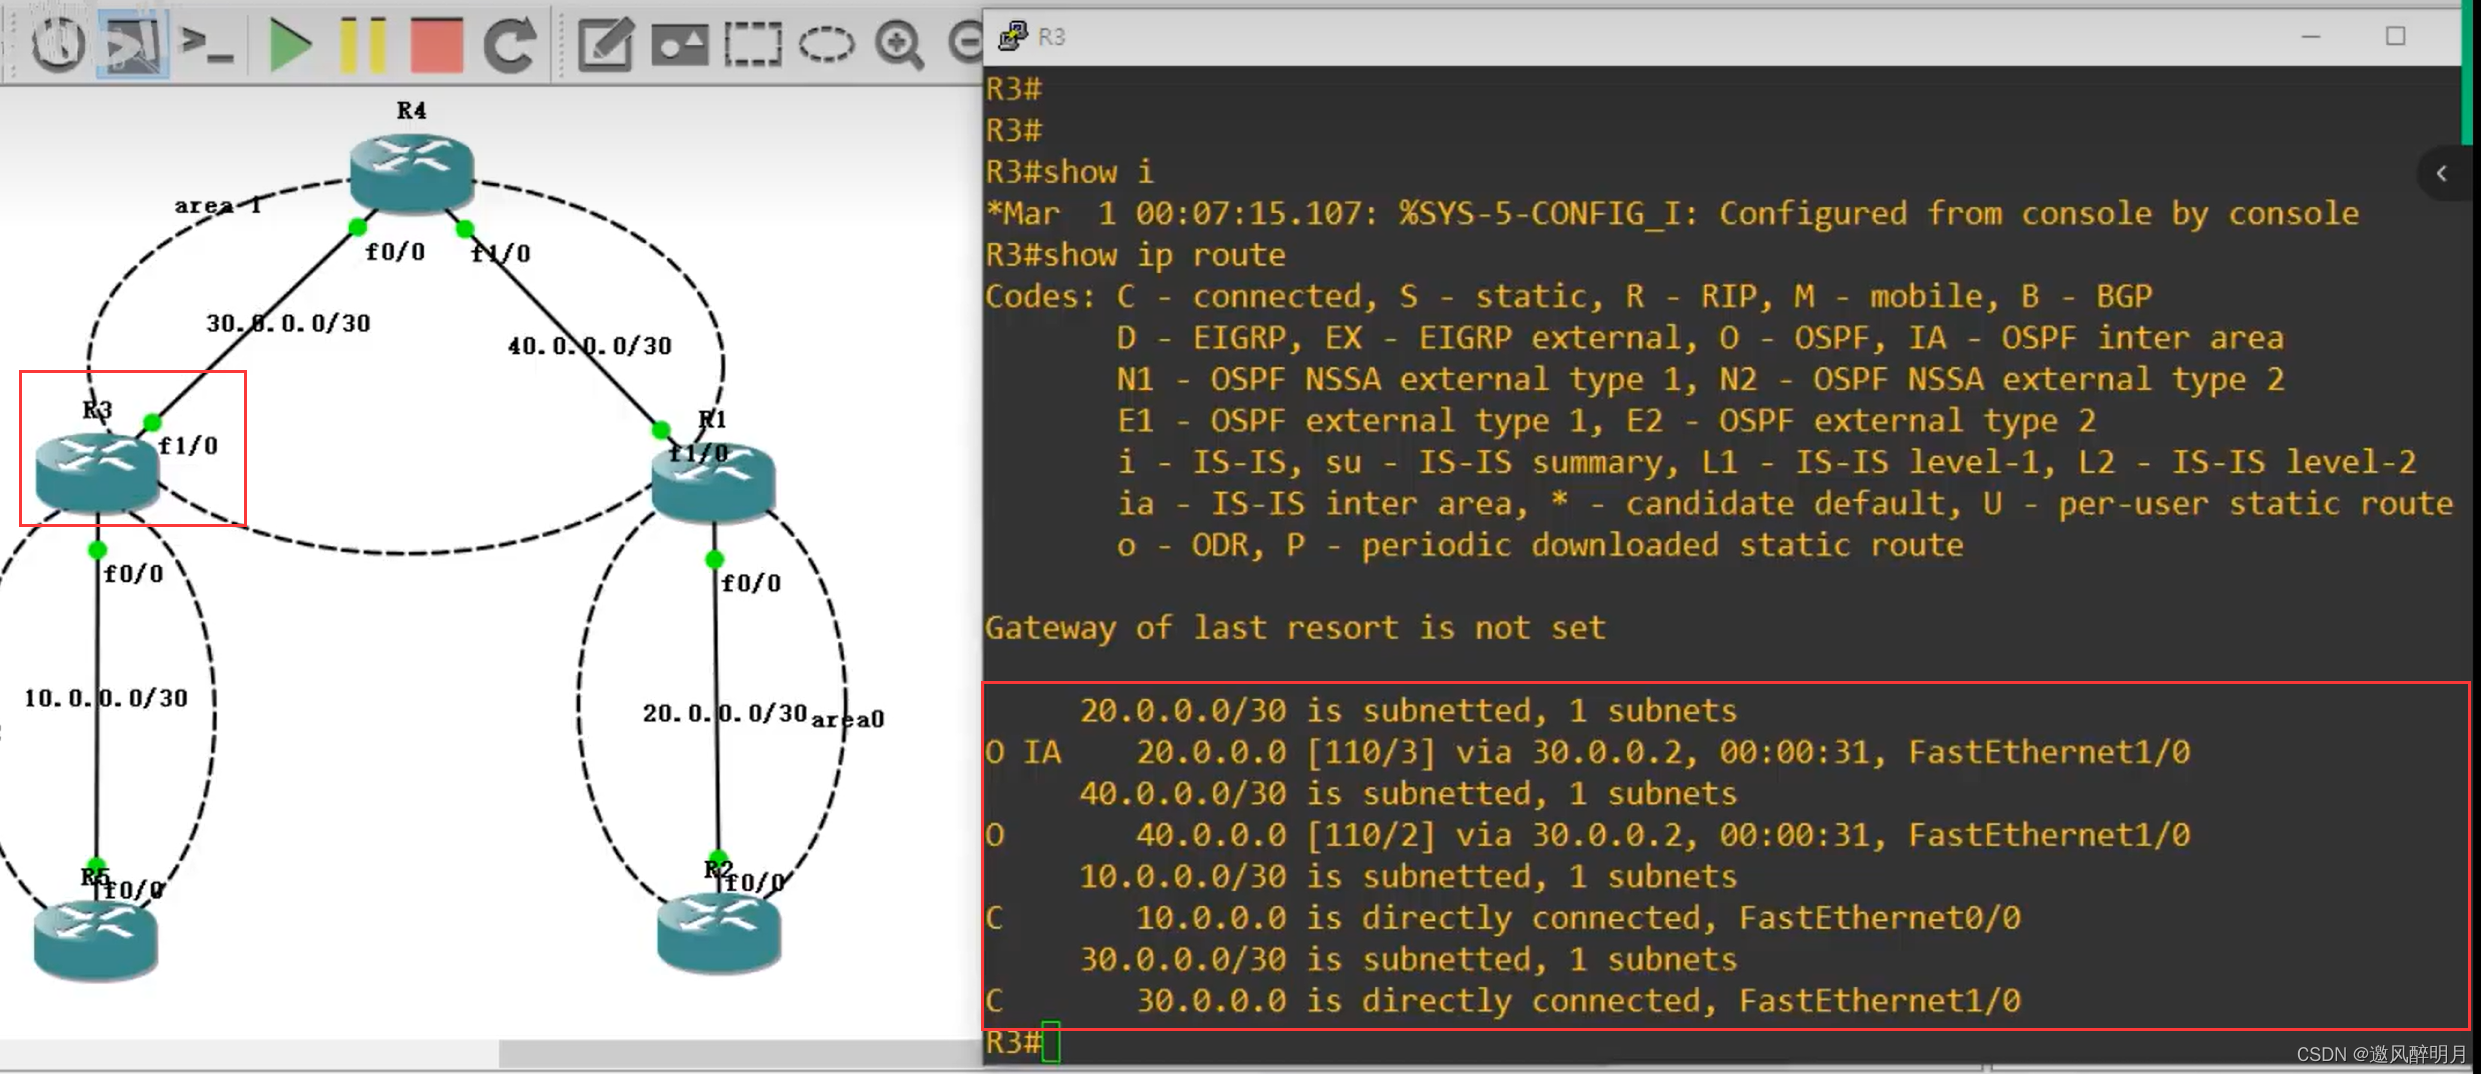Suspend all devices with yellow pause button
Screen dimensions: 2481x1074
(363, 45)
